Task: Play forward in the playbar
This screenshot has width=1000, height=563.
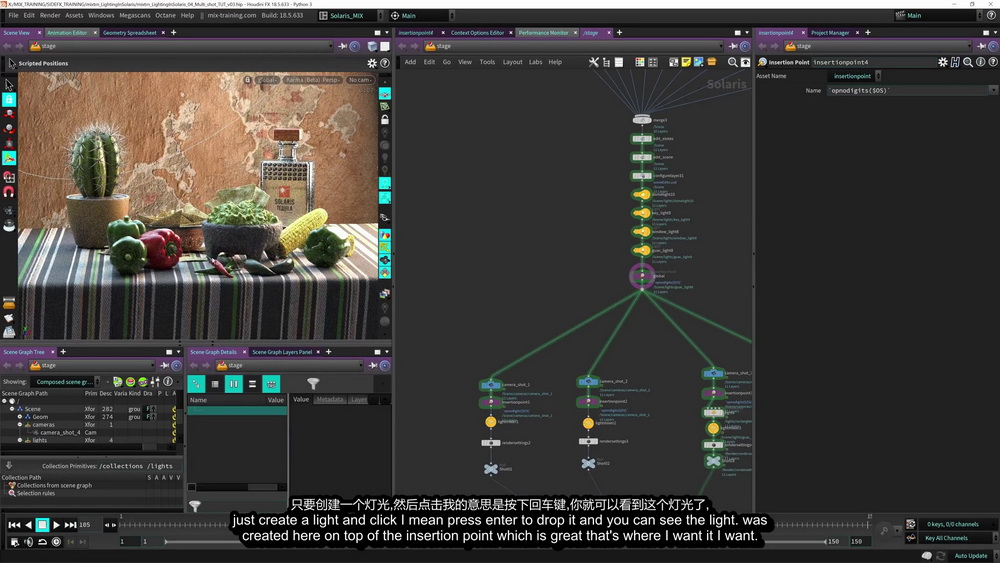Action: pos(56,525)
